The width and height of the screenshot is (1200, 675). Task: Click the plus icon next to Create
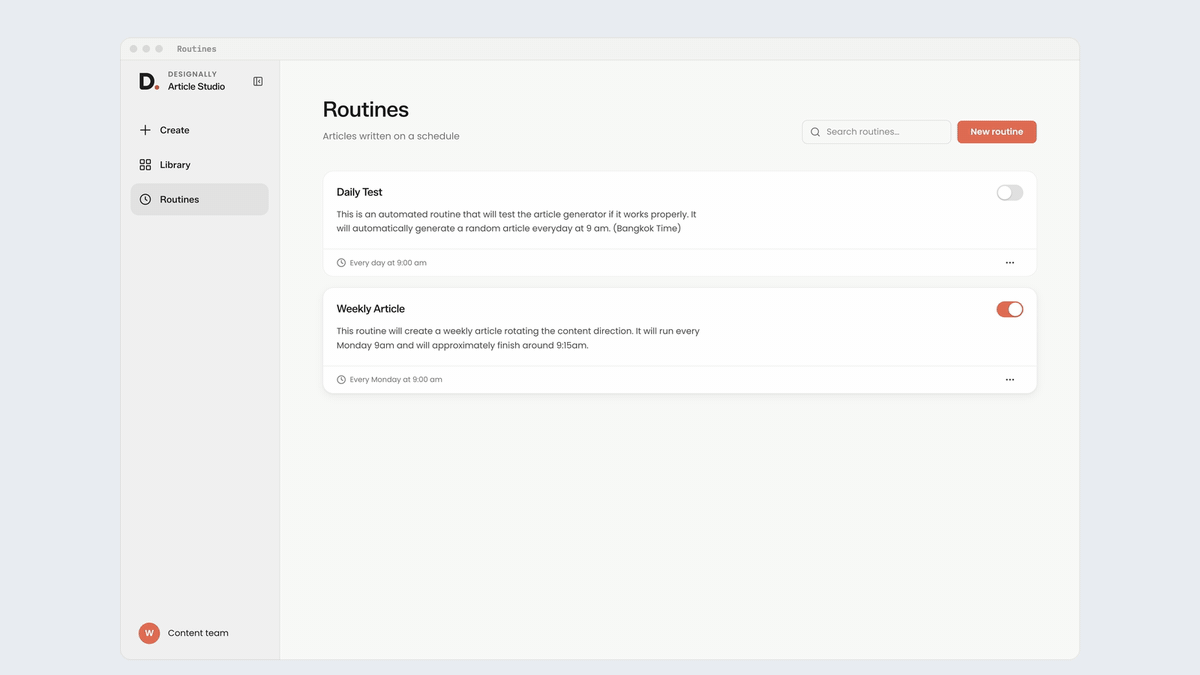[145, 130]
